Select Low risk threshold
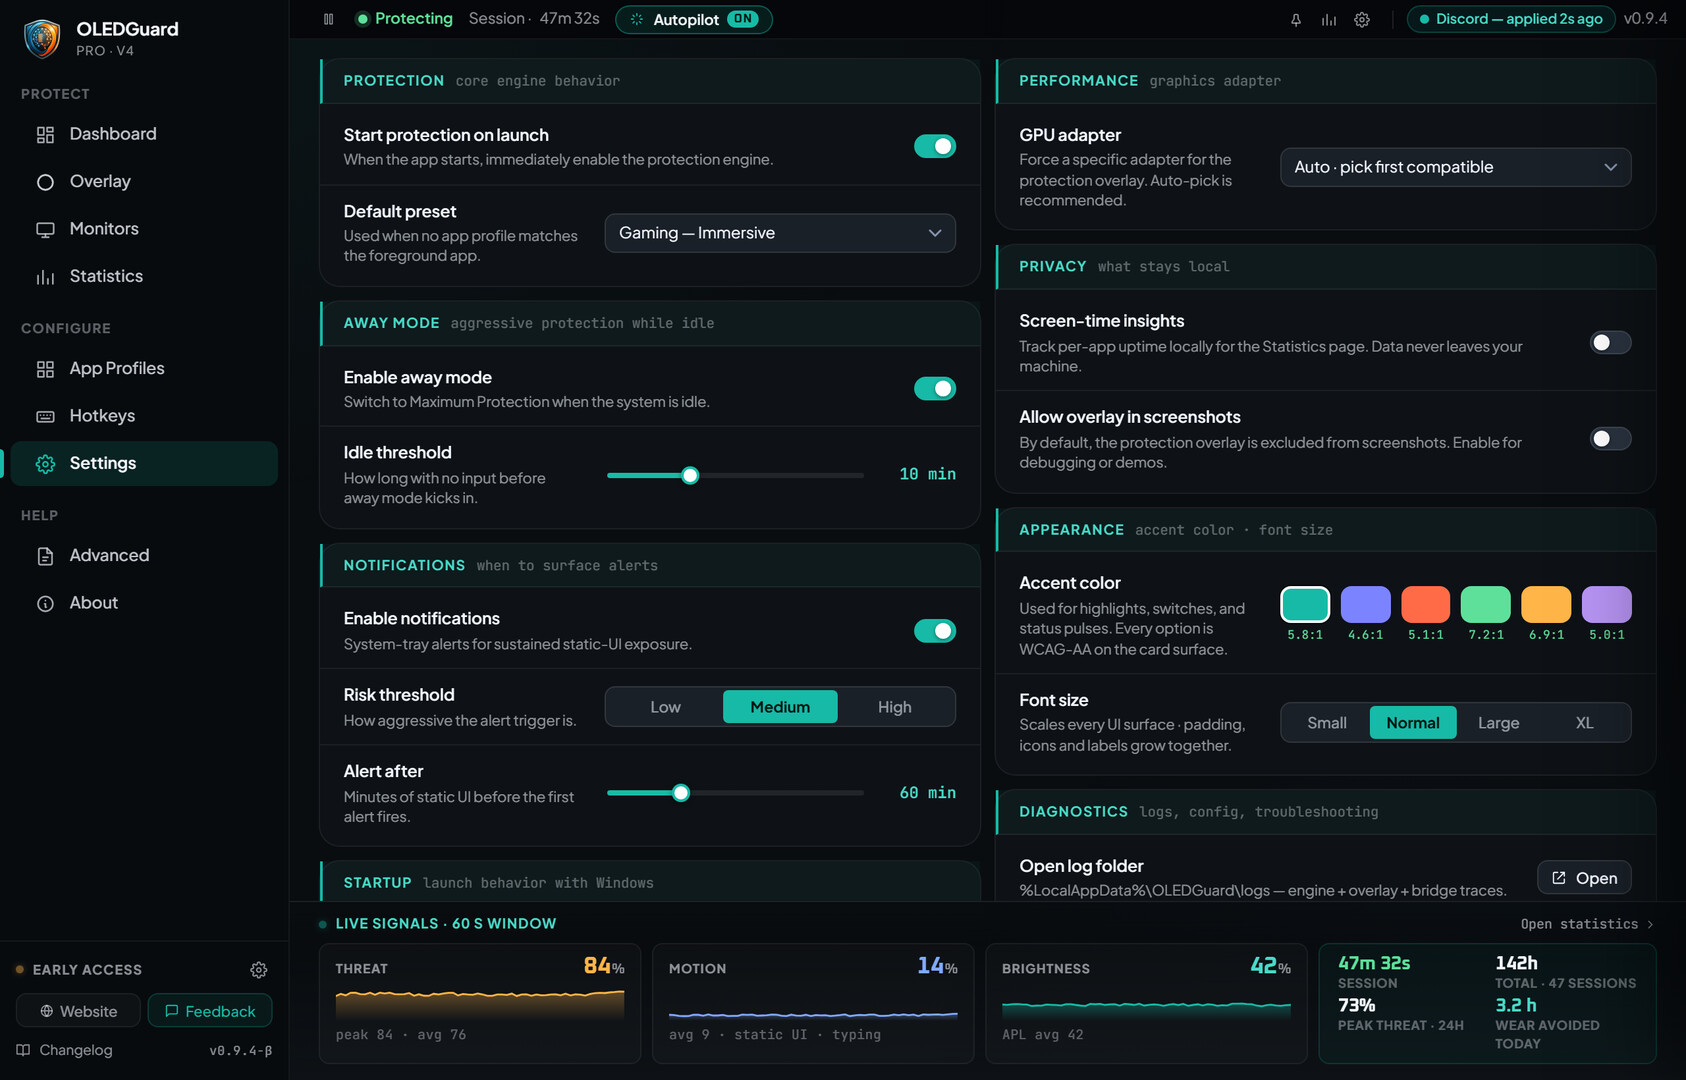 click(x=665, y=707)
